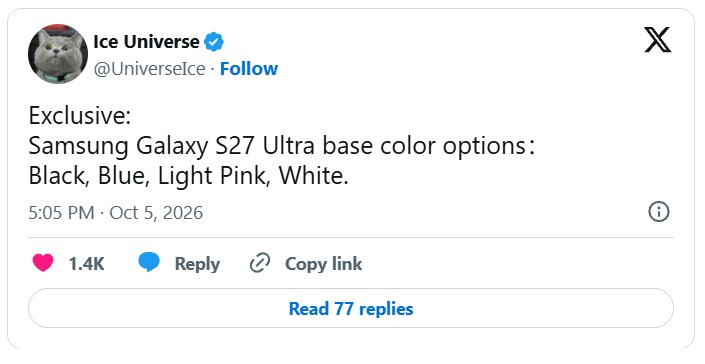The height and width of the screenshot is (364, 705).
Task: Click the year 2026 in the date
Action: (x=183, y=213)
